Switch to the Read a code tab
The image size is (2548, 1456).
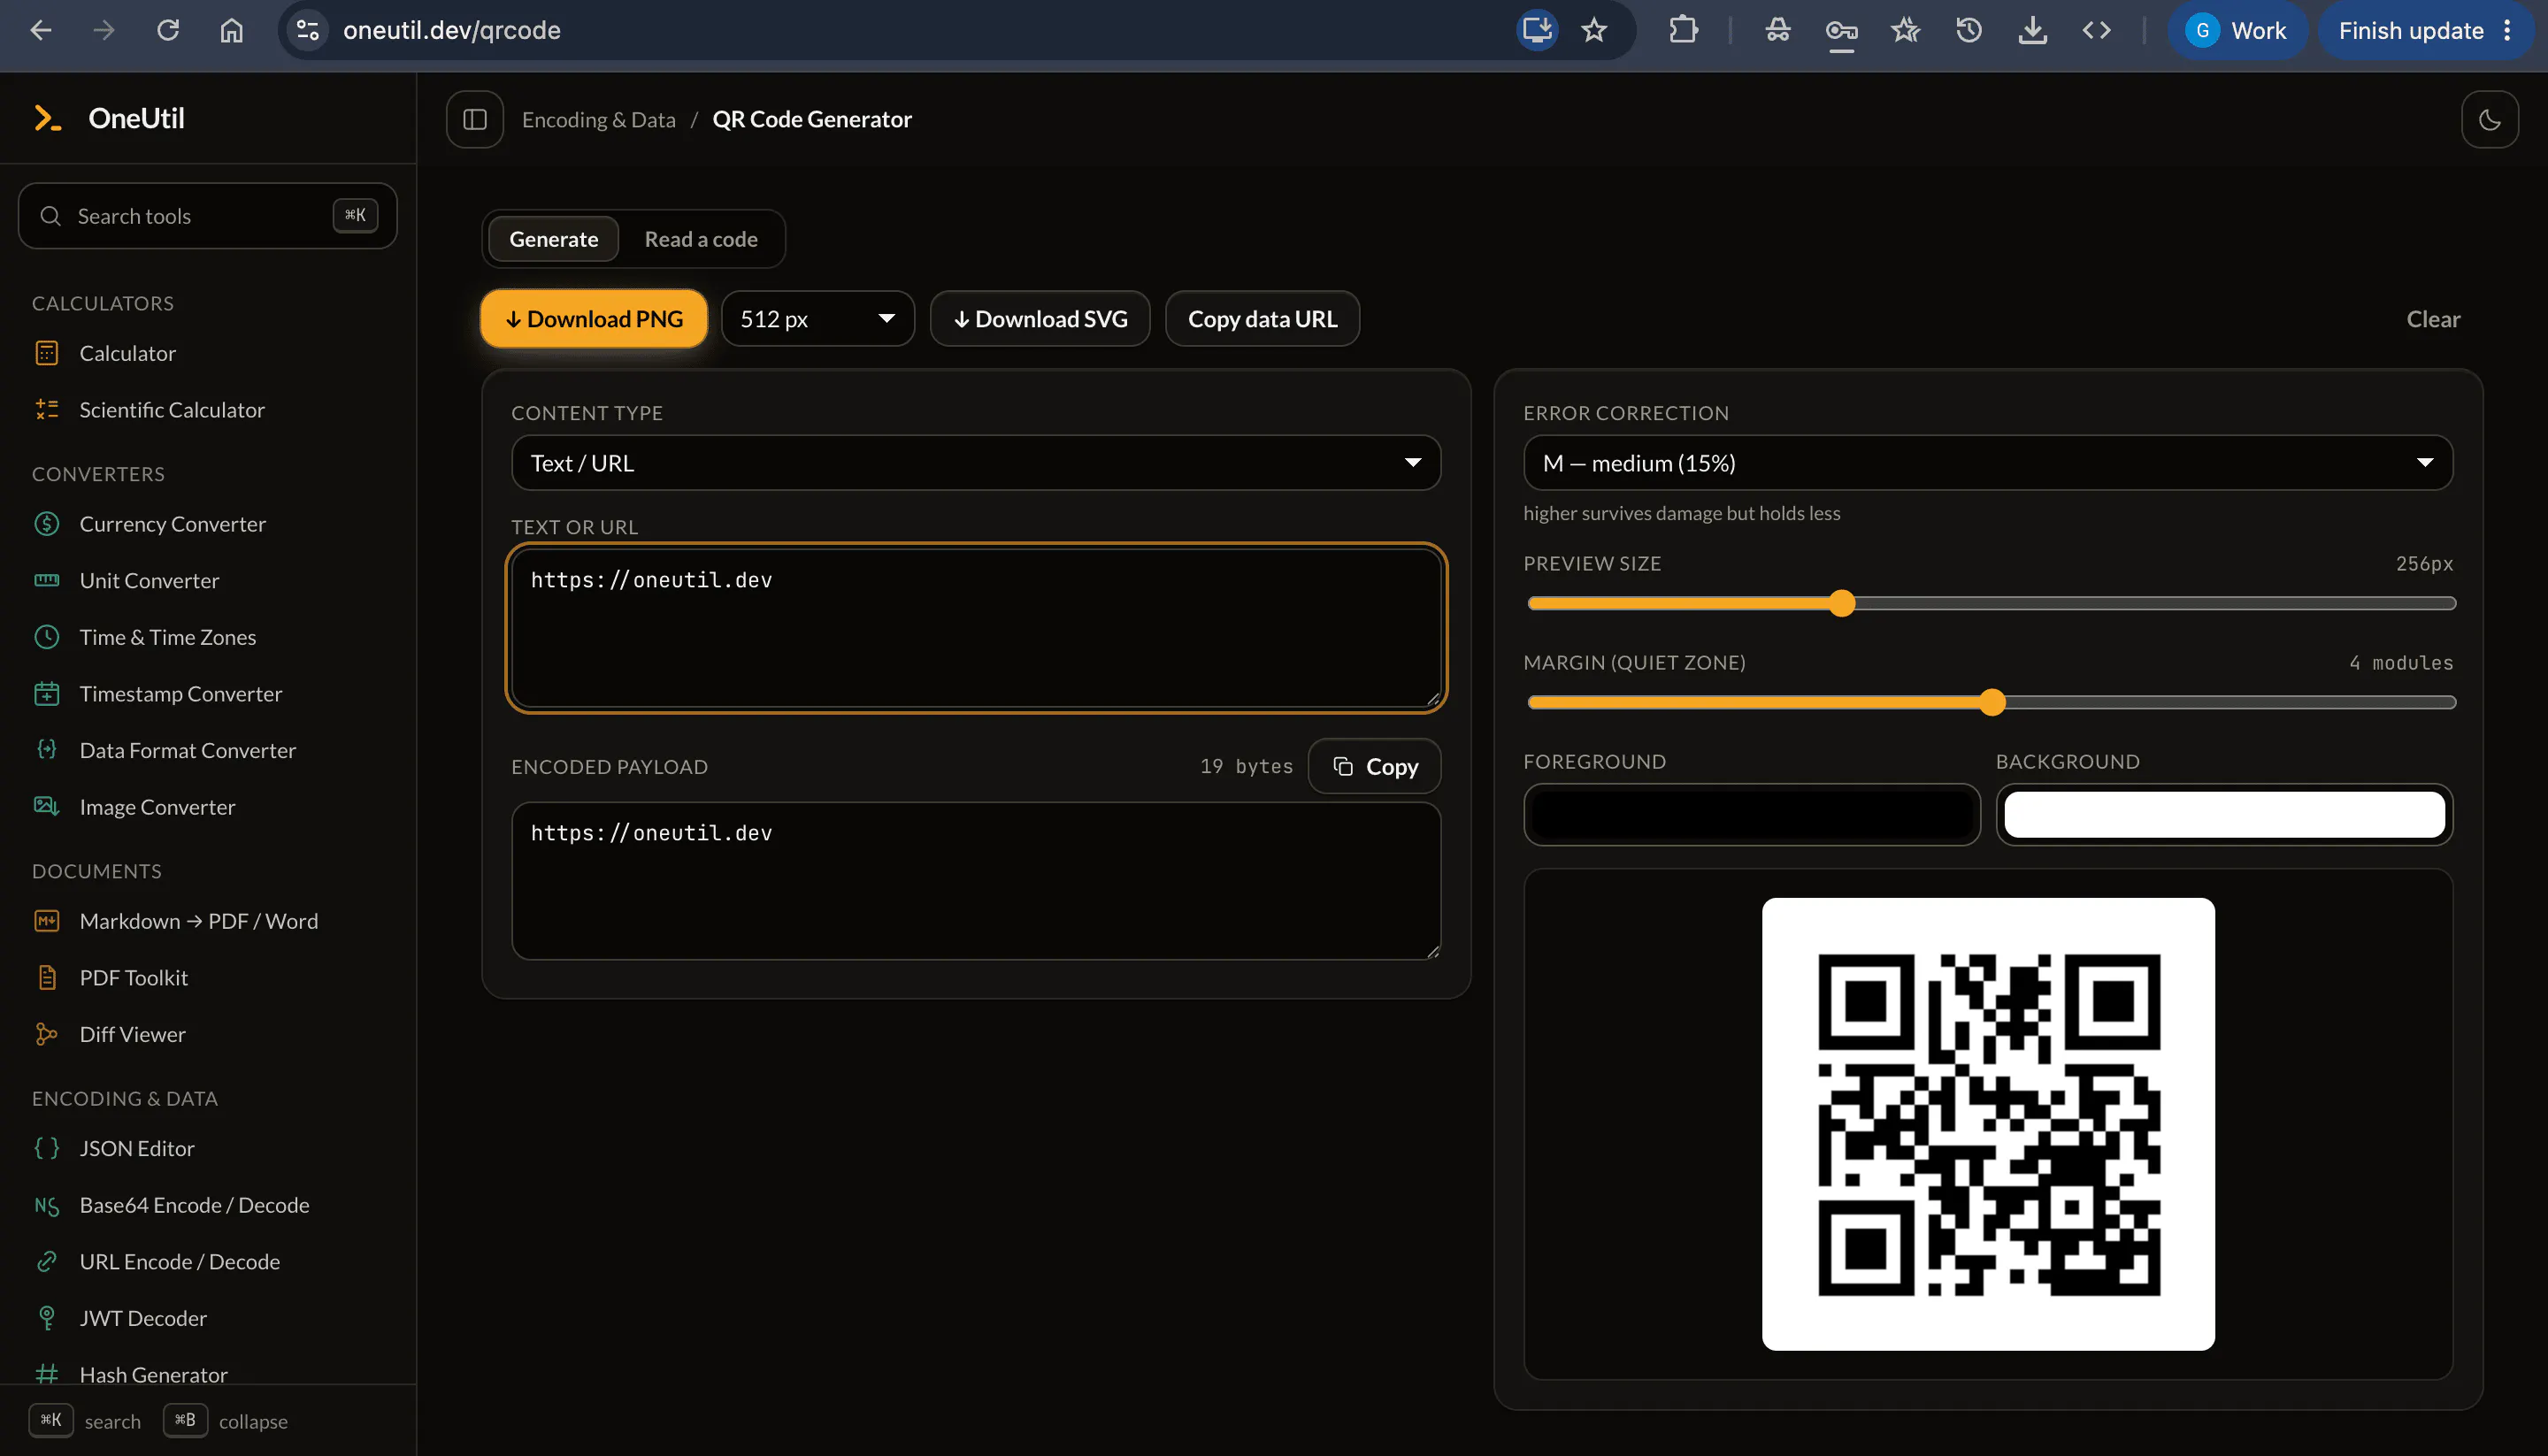[x=701, y=239]
